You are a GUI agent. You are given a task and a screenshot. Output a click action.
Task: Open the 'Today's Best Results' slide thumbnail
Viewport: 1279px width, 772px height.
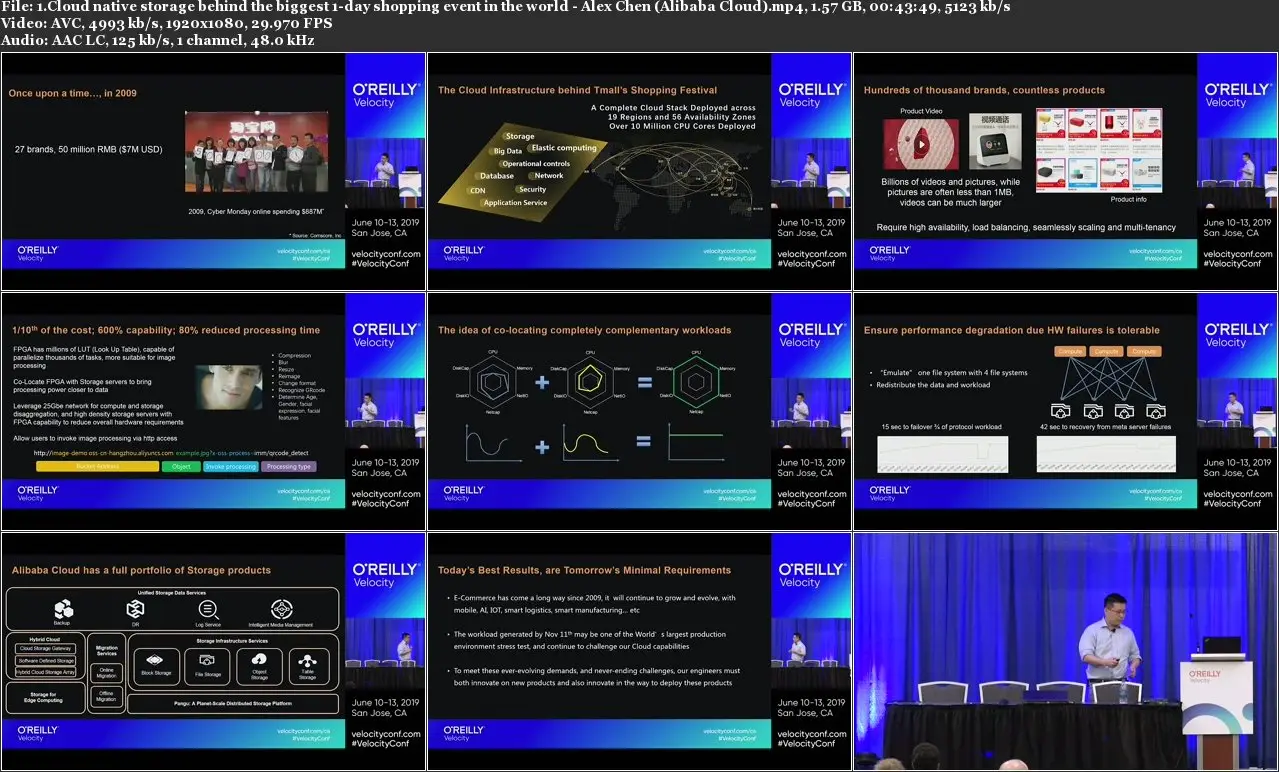tap(639, 651)
